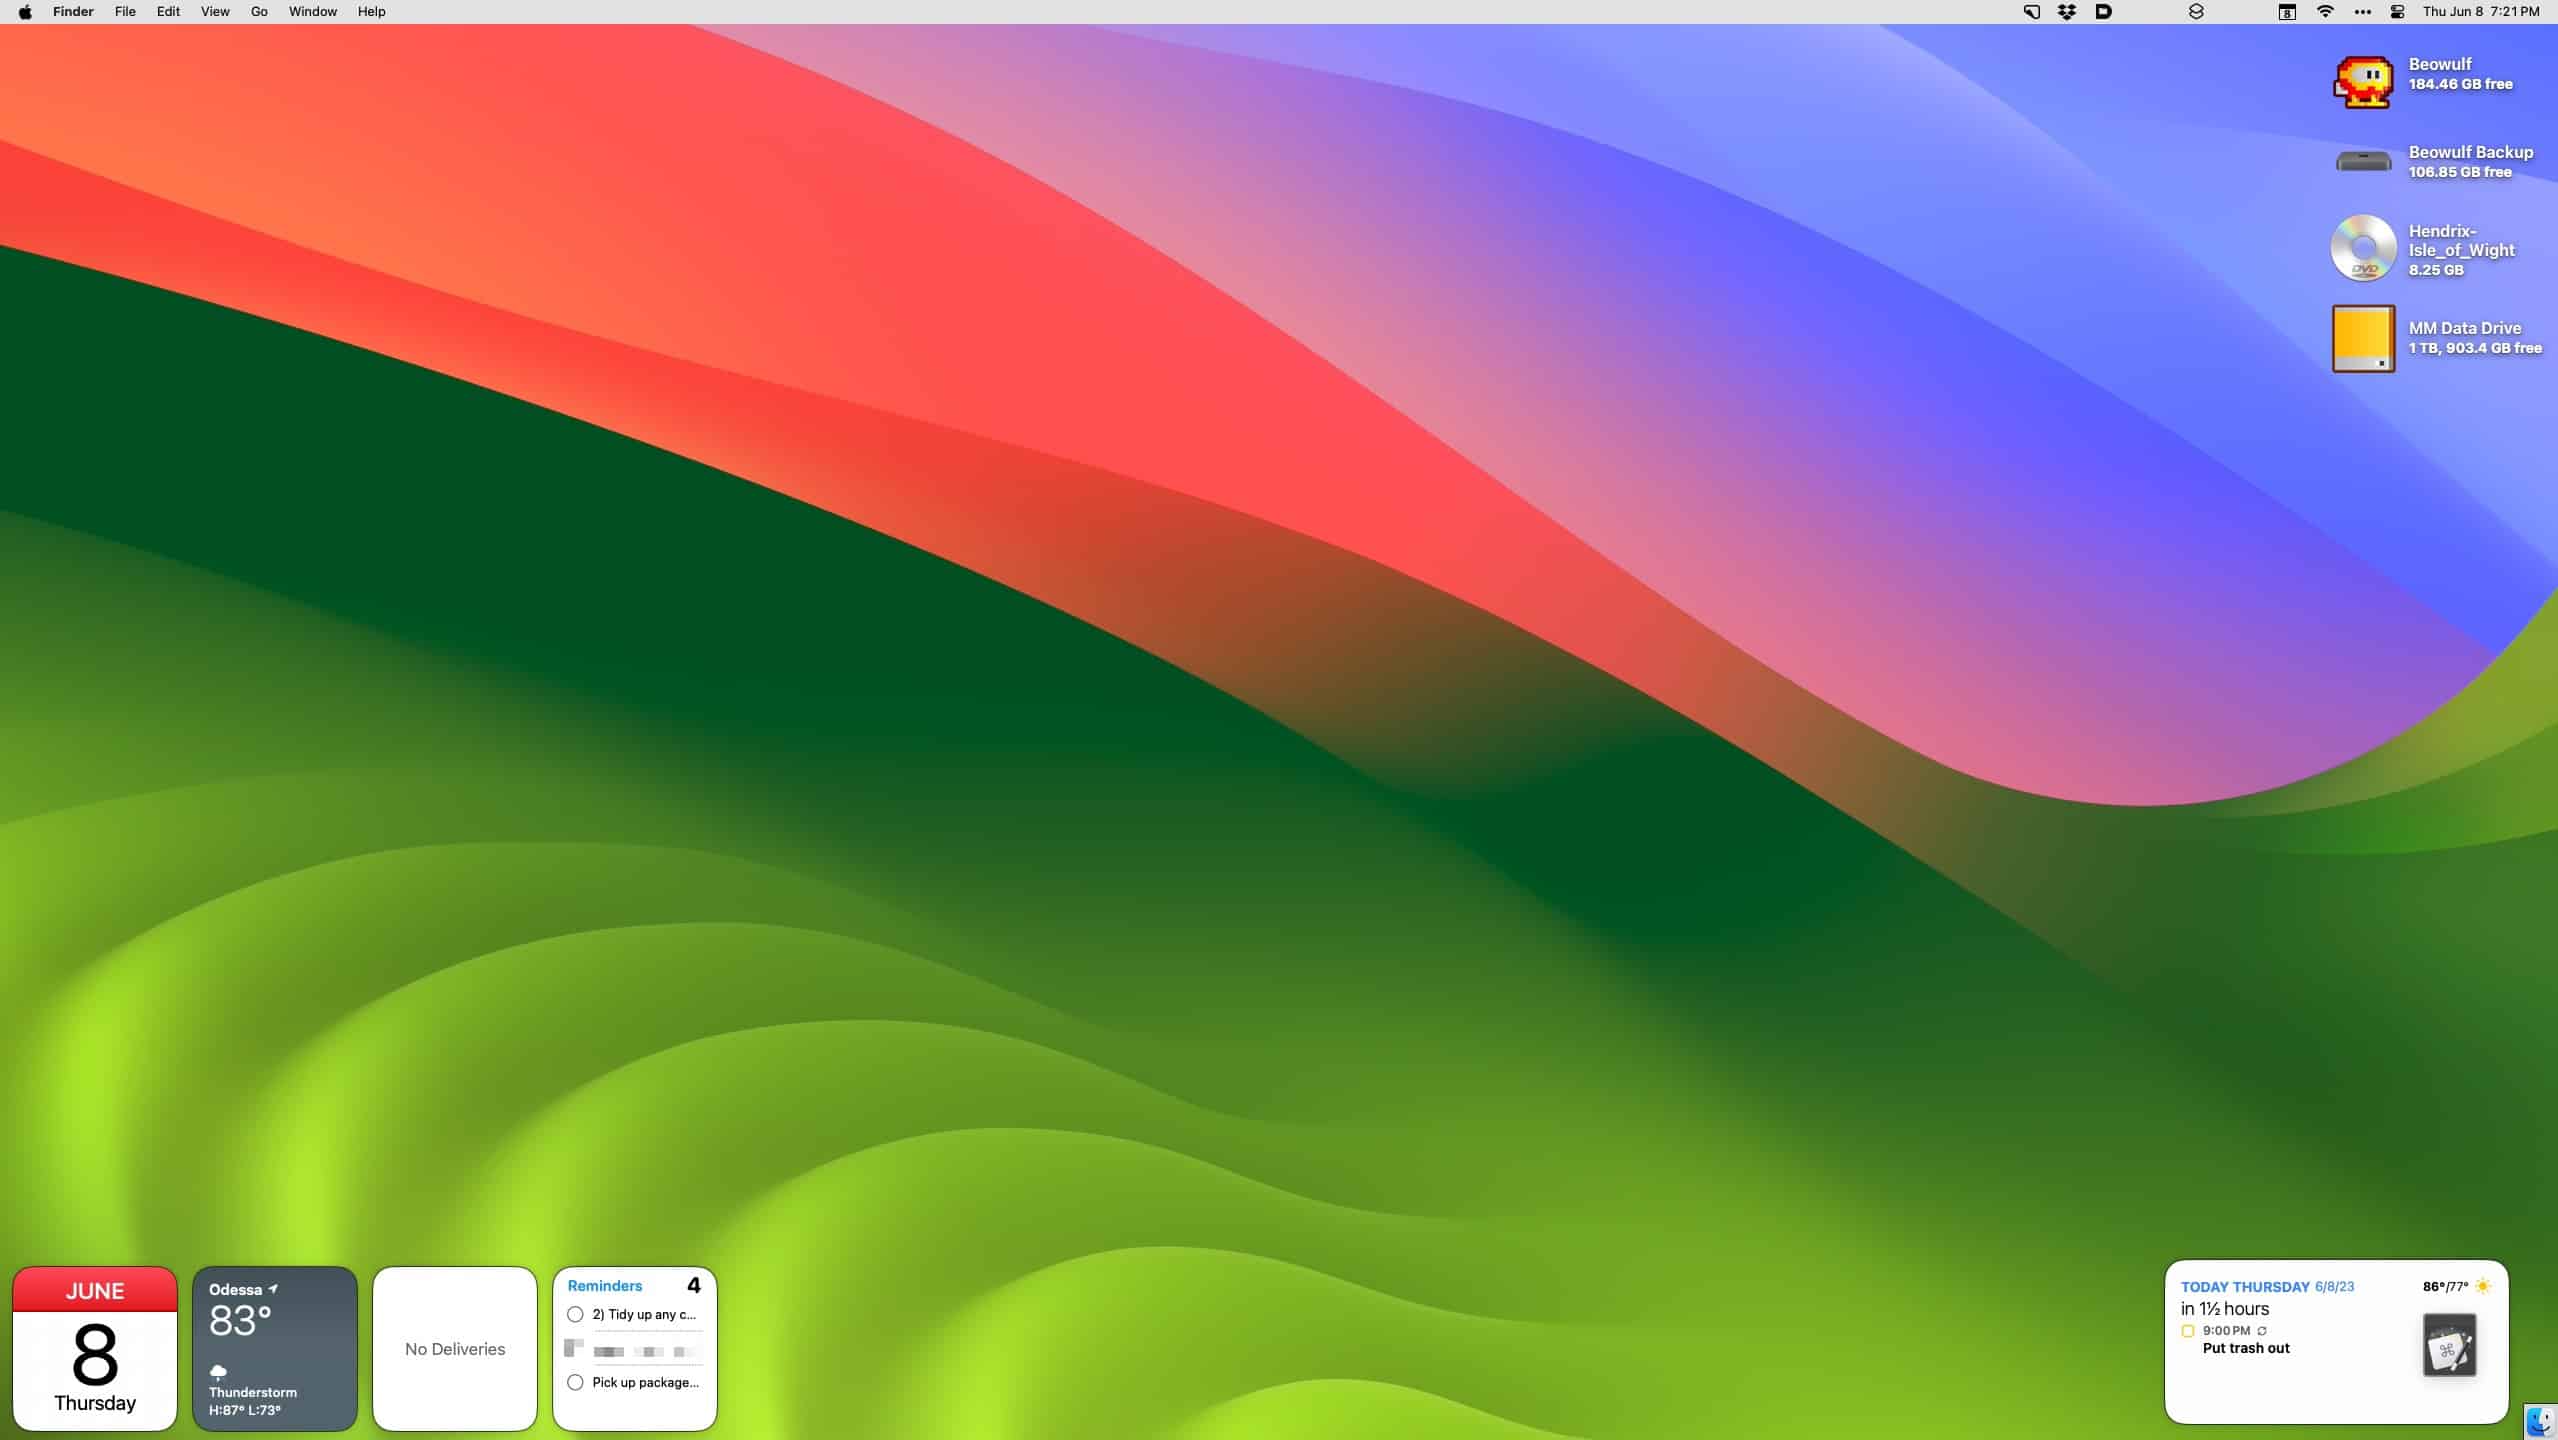
Task: Open the Dropbox menu bar icon
Action: pyautogui.click(x=2067, y=12)
